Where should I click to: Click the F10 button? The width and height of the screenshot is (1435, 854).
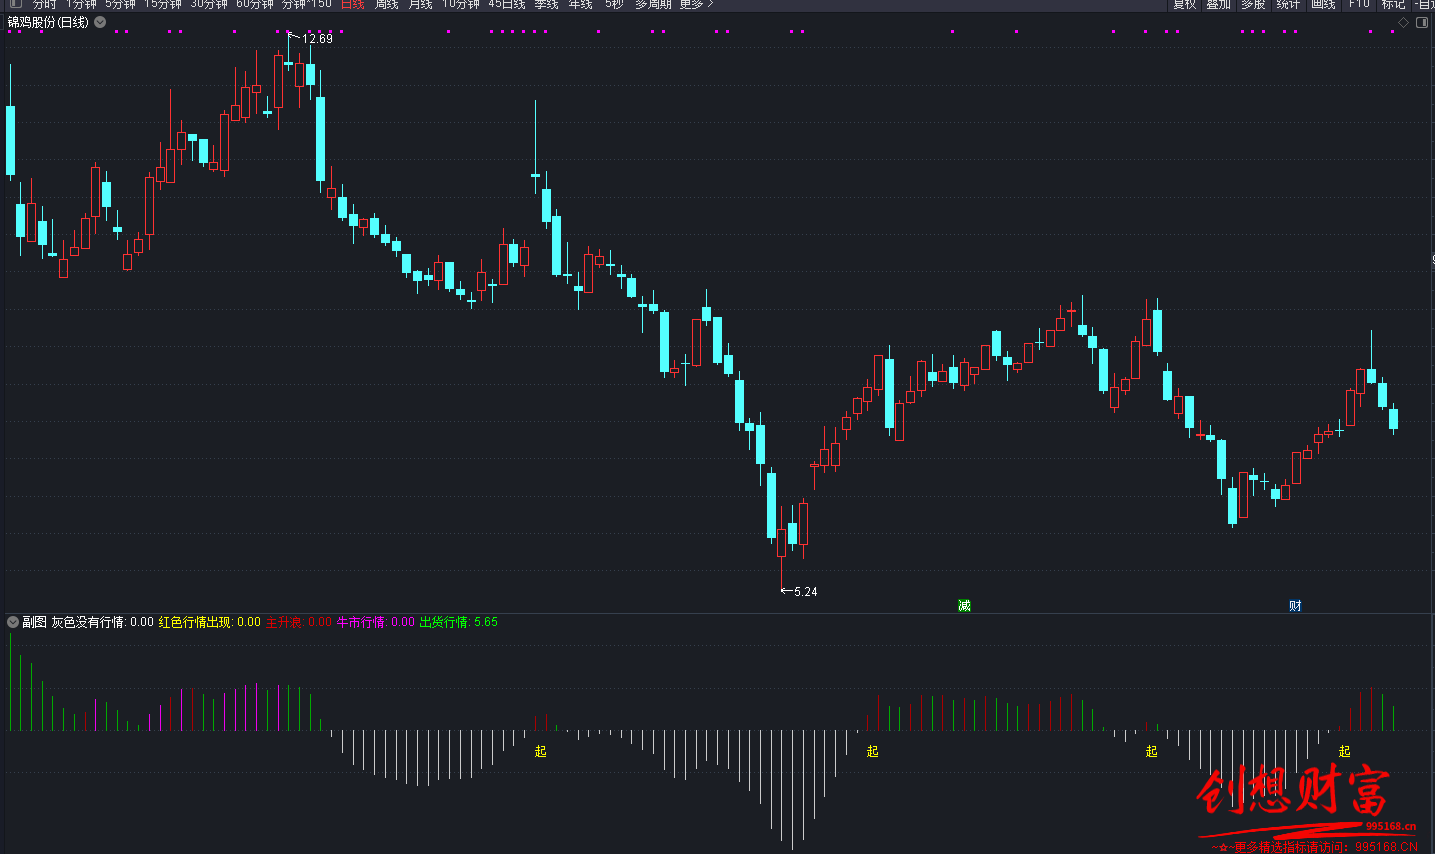[1359, 4]
